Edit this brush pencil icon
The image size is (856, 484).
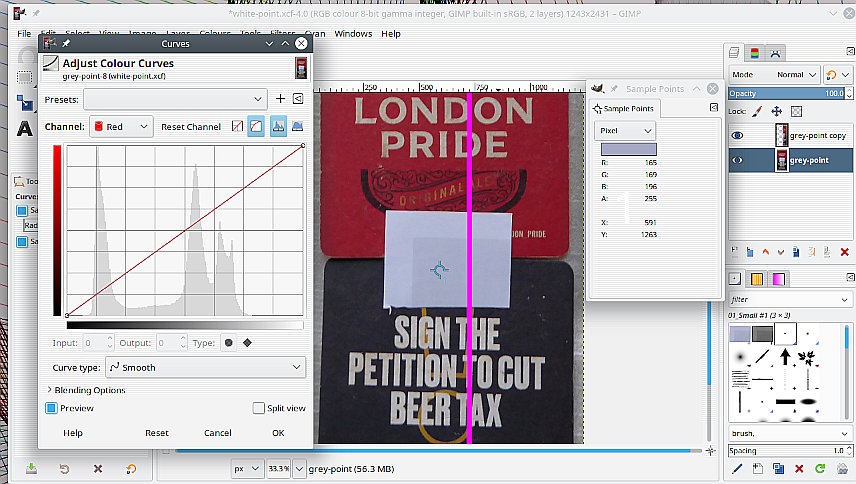click(x=737, y=468)
